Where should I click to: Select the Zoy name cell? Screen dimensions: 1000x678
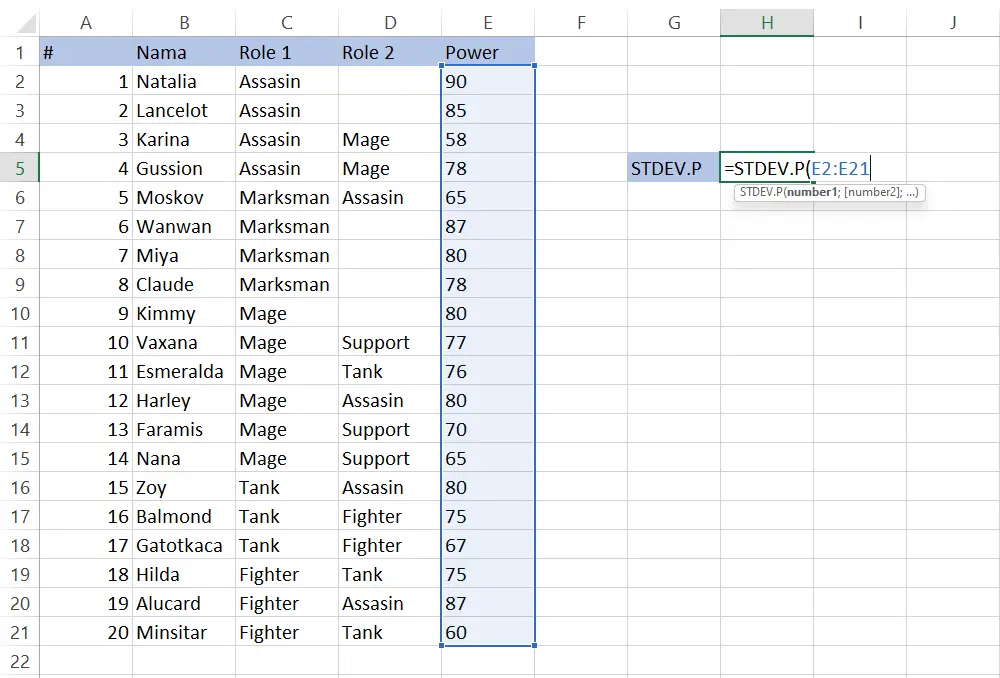(184, 487)
